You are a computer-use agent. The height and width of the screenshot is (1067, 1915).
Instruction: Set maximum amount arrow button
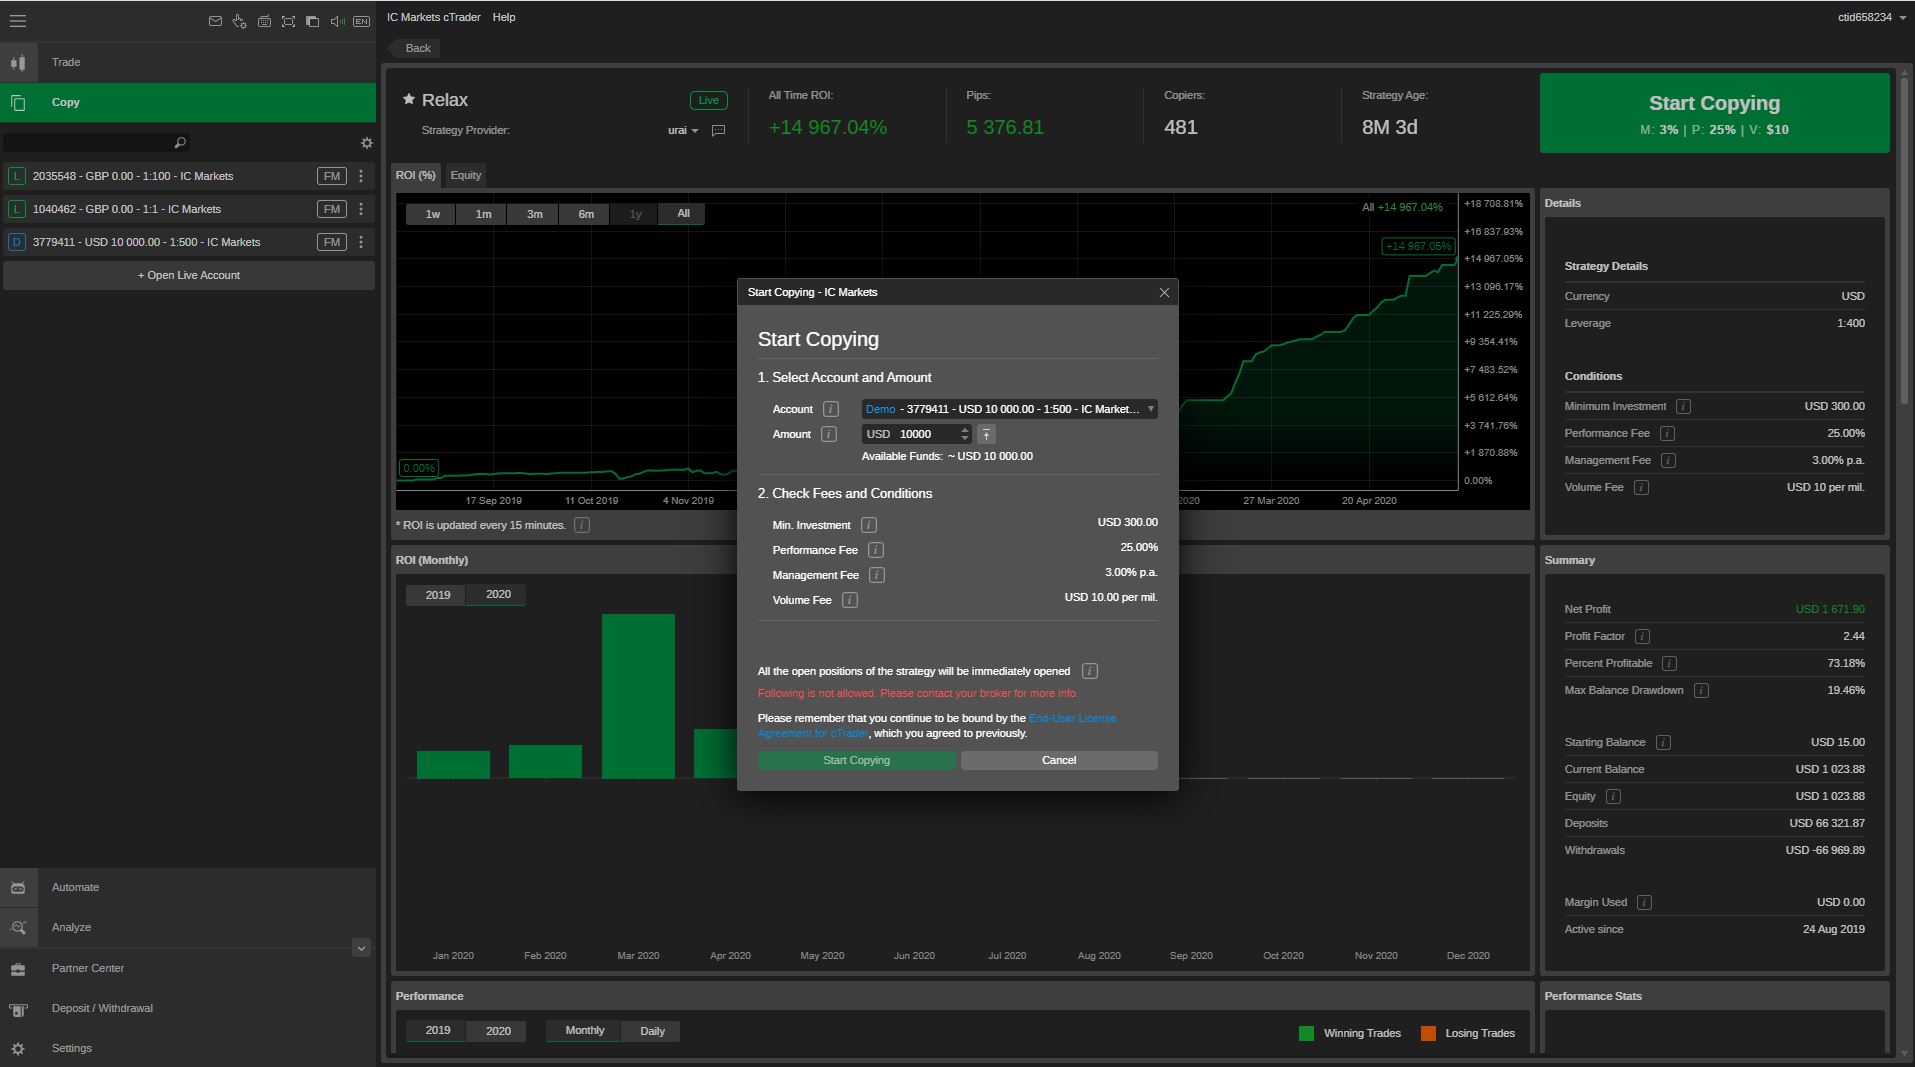(986, 434)
